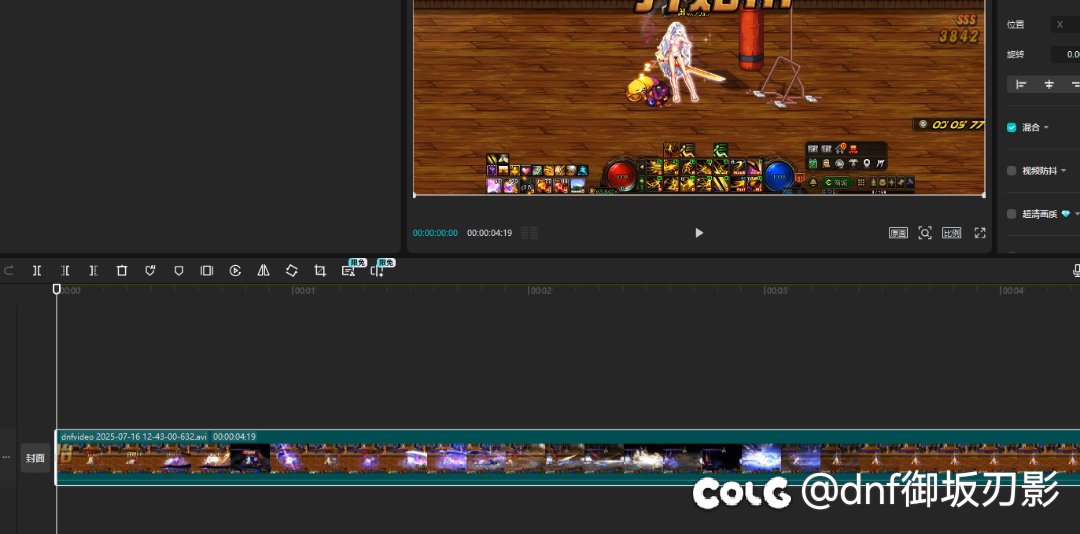The height and width of the screenshot is (534, 1080).
Task: Select the crop tool
Action: tap(320, 271)
